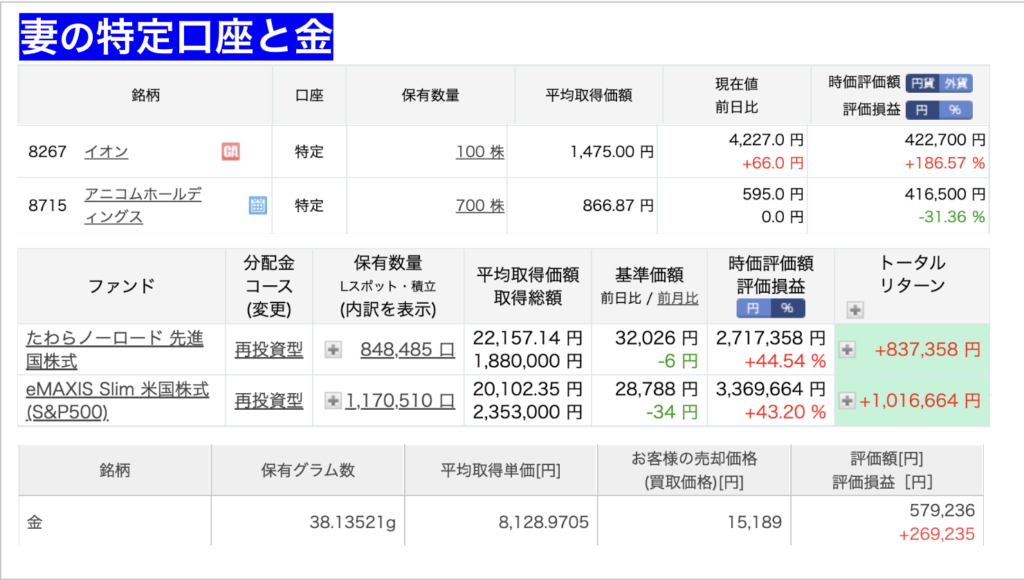Viewport: 1024px width, 580px height.
Task: Click current price 4,227.0 円
Action: [766, 140]
